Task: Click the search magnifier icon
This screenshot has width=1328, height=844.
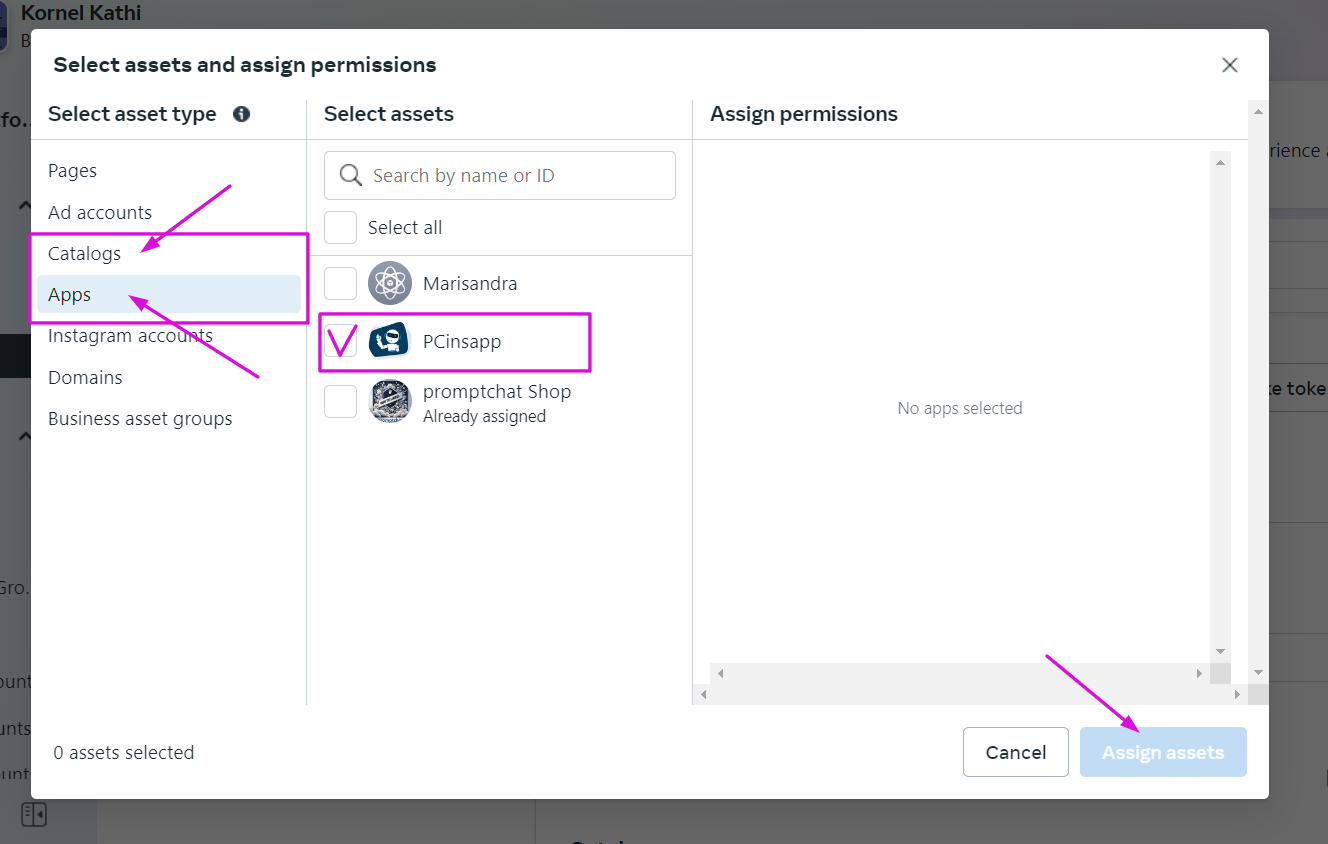Action: (350, 176)
